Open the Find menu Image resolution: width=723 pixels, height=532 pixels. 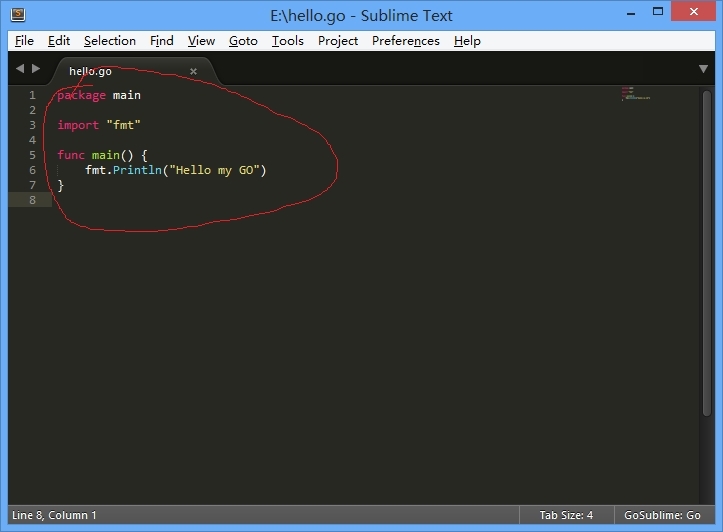point(162,41)
